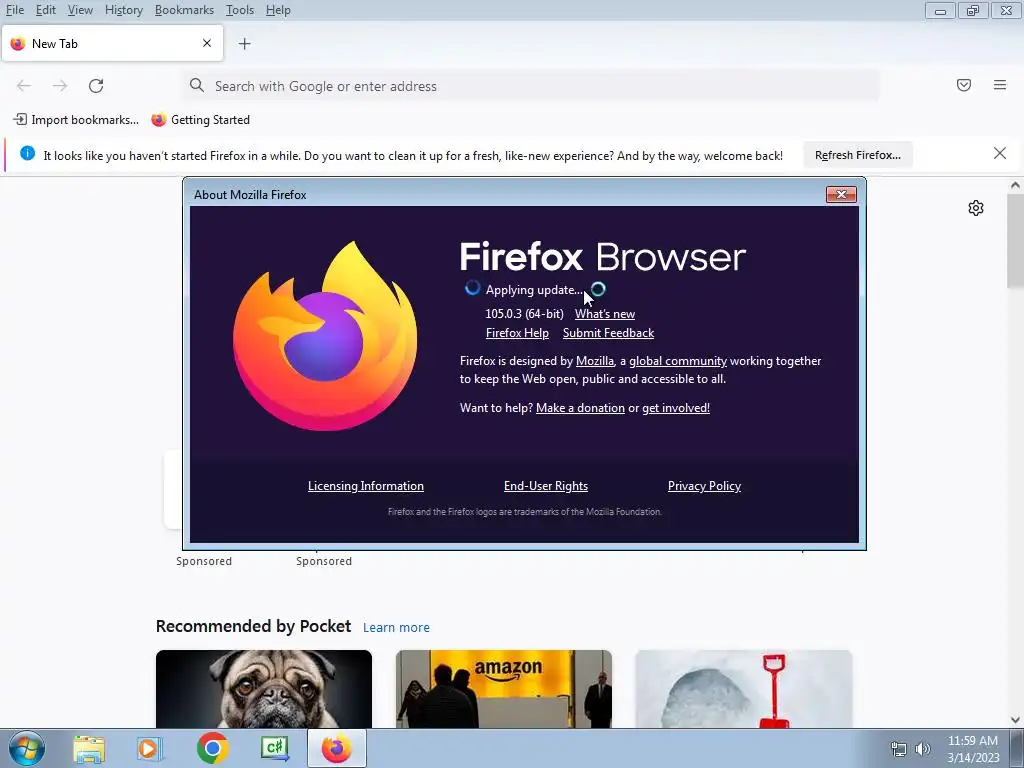Screen dimensions: 1024x768
Task: Open the C# application taskbar icon
Action: [275, 748]
